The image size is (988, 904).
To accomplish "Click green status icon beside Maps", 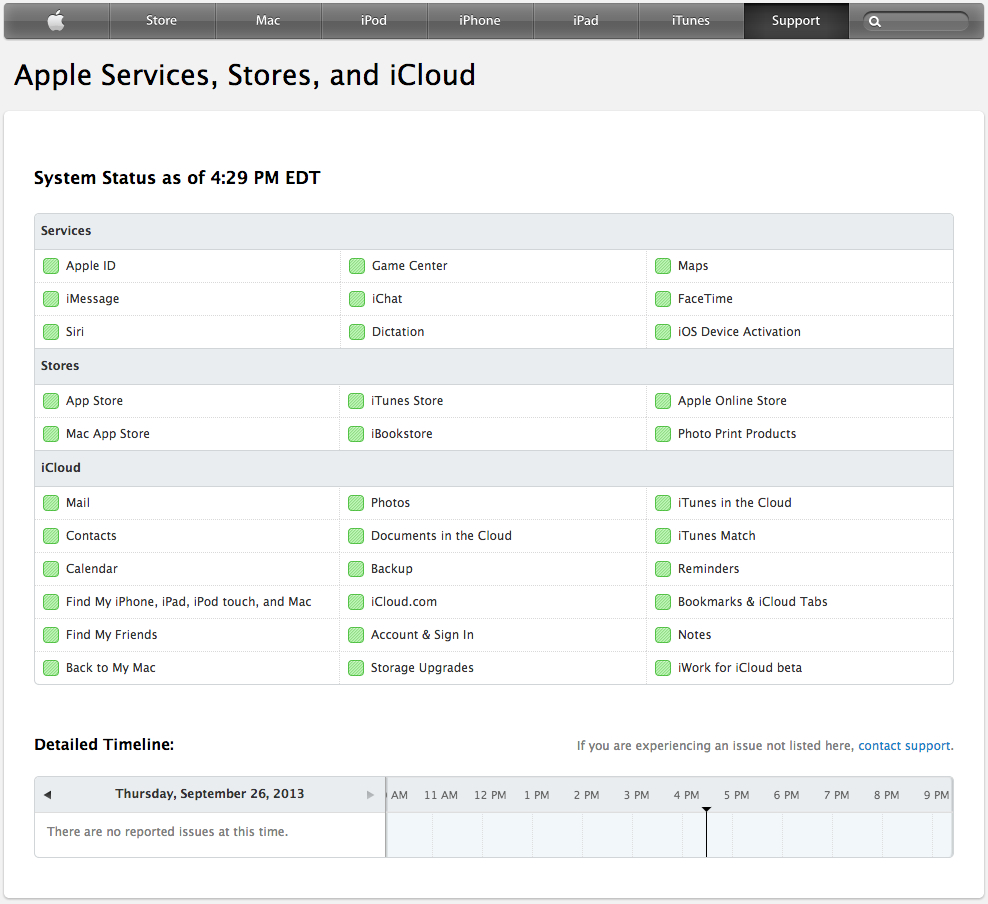I will tap(663, 266).
